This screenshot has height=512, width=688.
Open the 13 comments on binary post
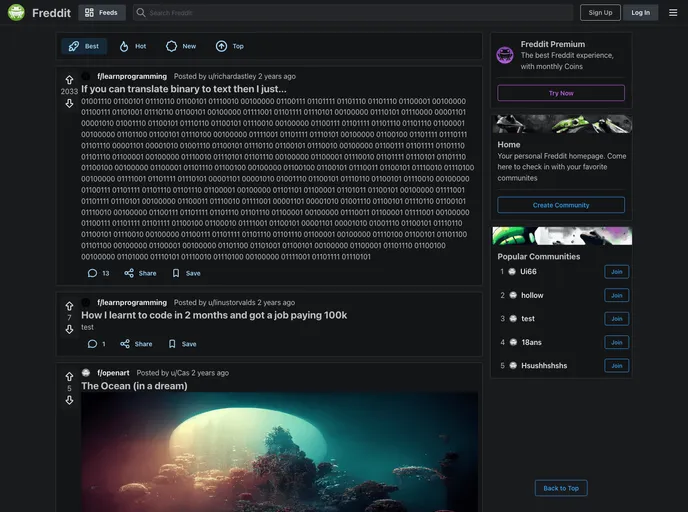coord(98,273)
